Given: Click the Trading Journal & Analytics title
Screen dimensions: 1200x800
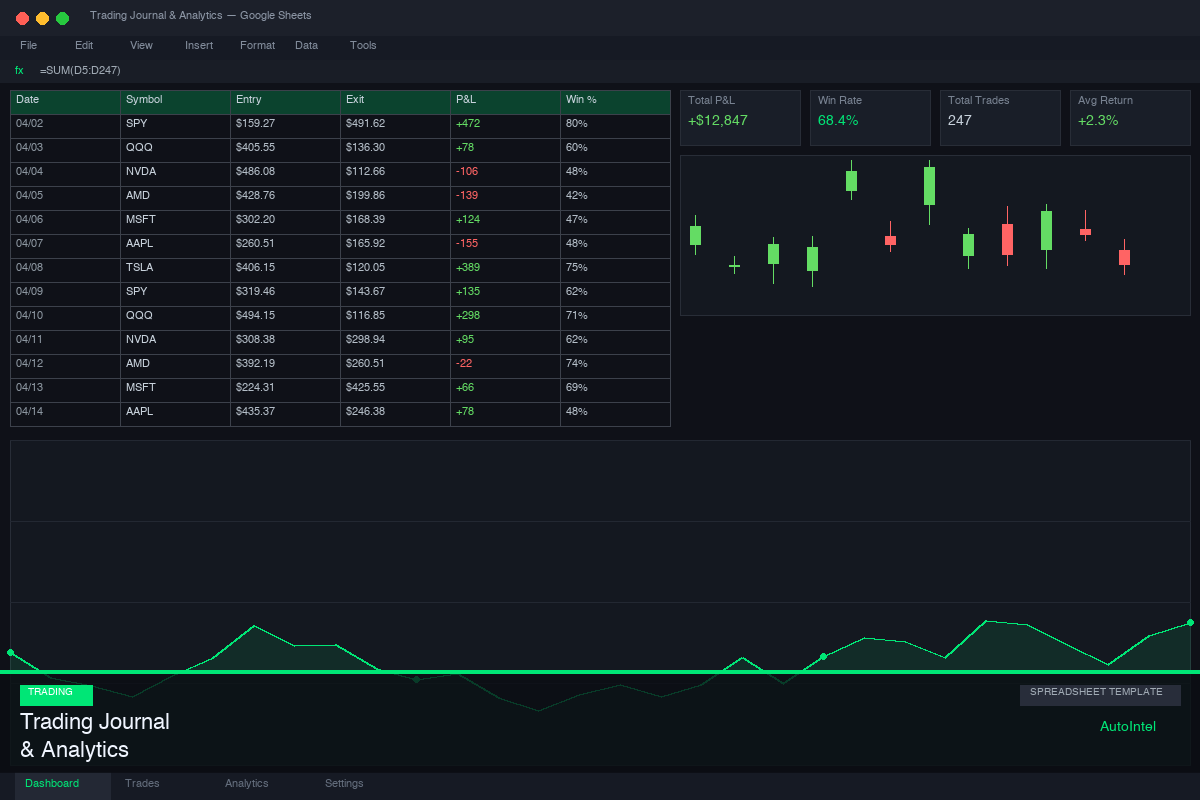Looking at the screenshot, I should (95, 735).
